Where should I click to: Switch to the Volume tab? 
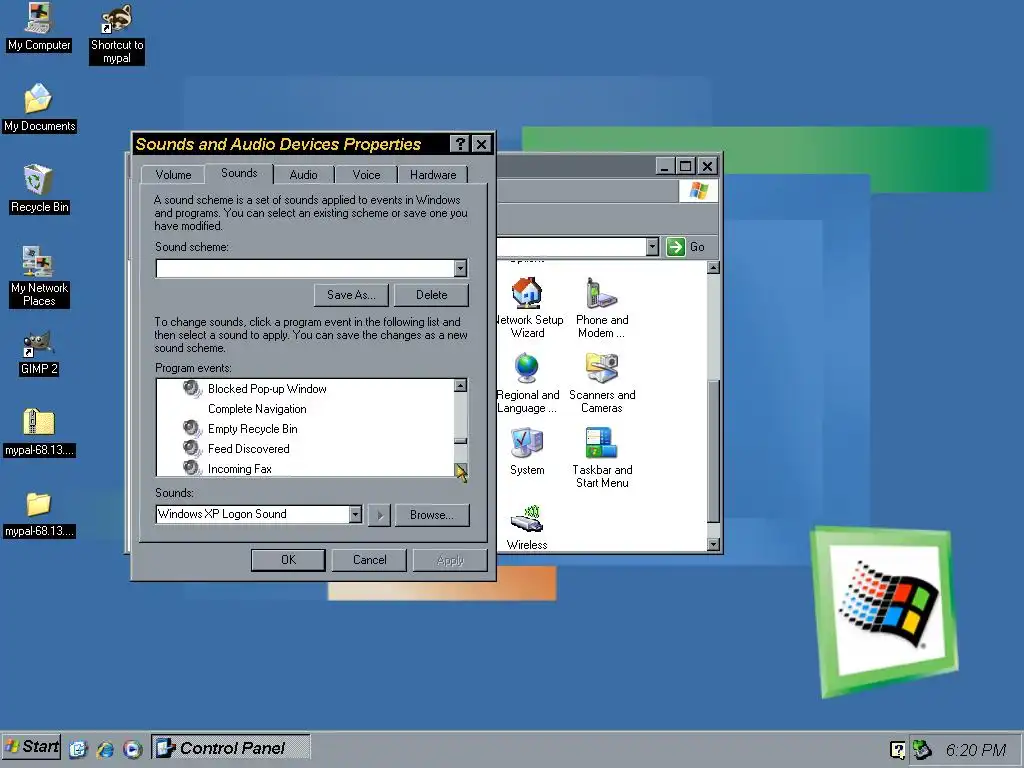(x=173, y=174)
